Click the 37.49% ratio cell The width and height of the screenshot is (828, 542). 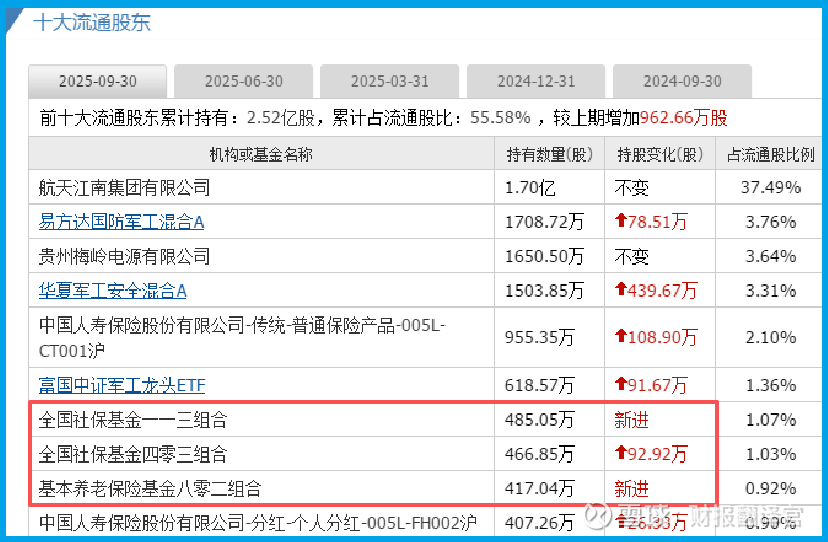tap(770, 188)
